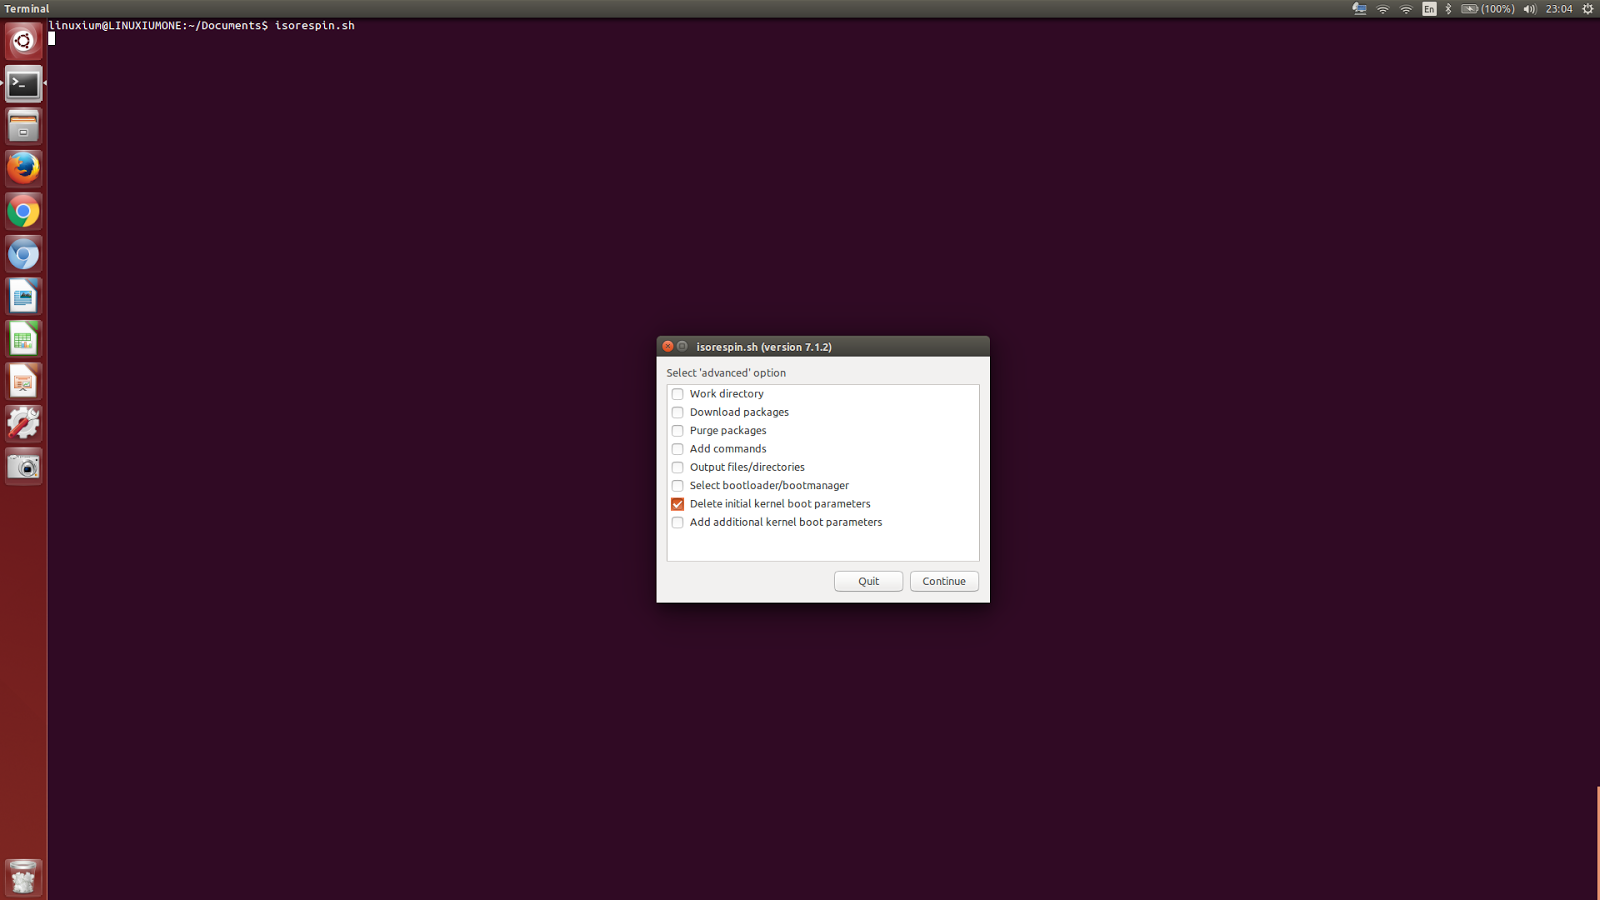The height and width of the screenshot is (900, 1600).
Task: Open the Chromium browser icon
Action: pyautogui.click(x=23, y=254)
